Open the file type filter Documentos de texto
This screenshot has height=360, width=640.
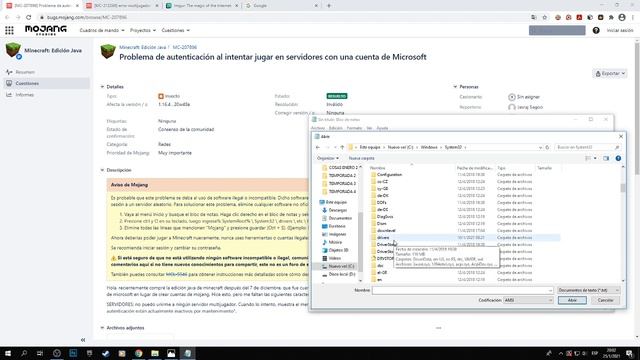coord(589,290)
